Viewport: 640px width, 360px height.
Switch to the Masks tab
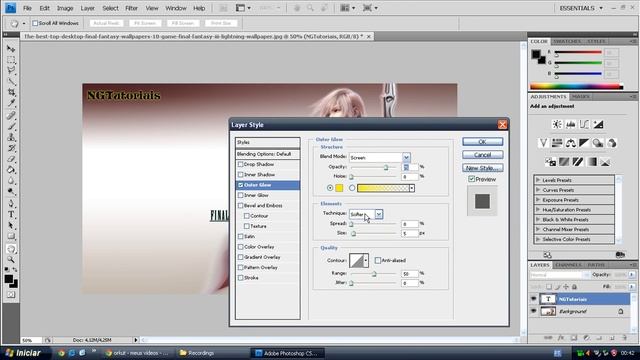580,97
